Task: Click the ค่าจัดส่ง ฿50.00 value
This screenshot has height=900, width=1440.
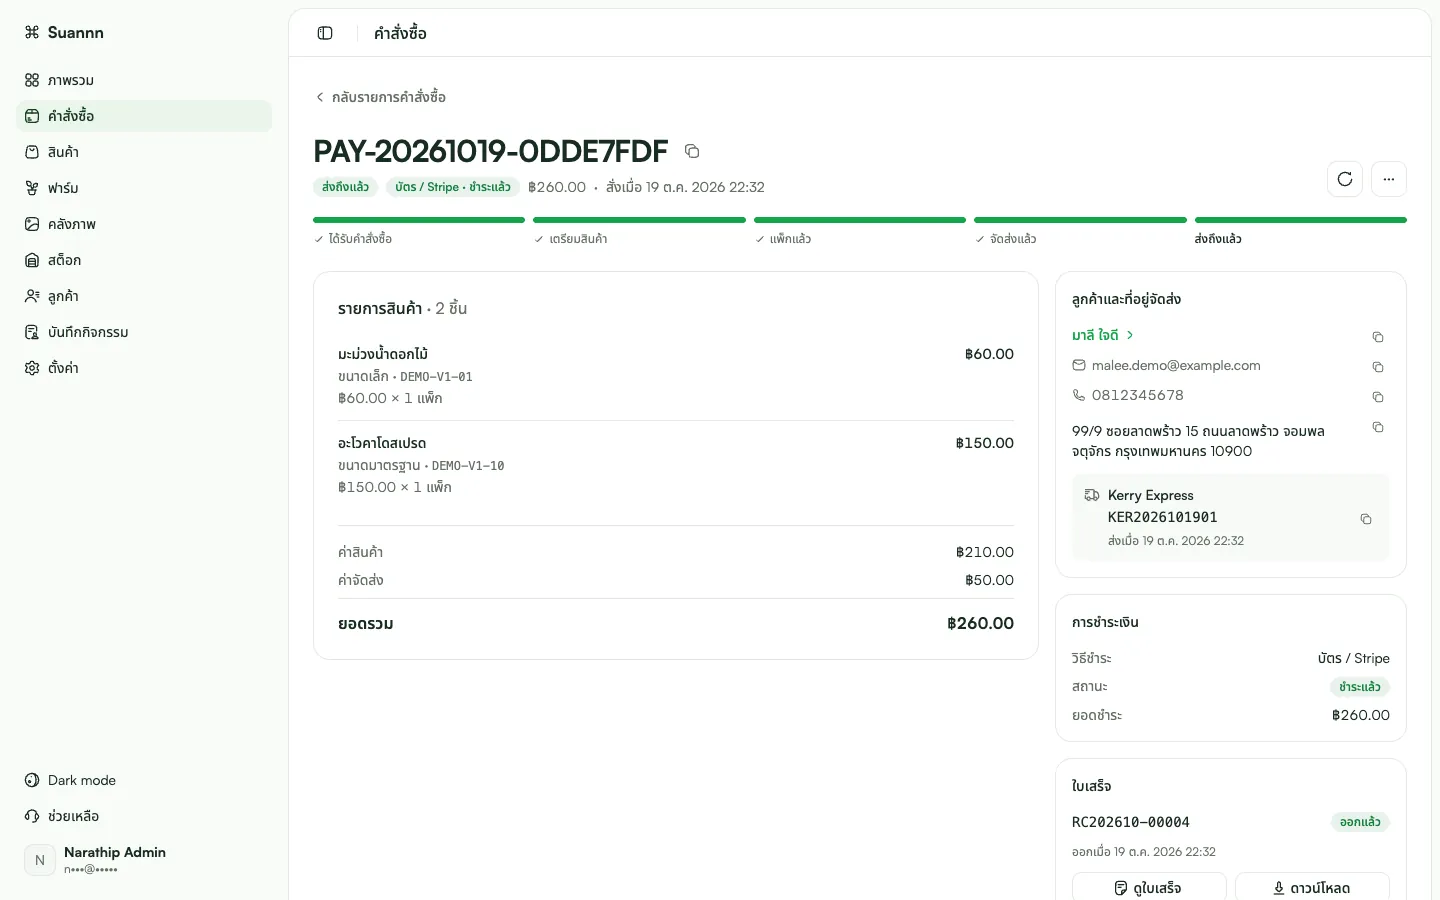Action: [989, 580]
